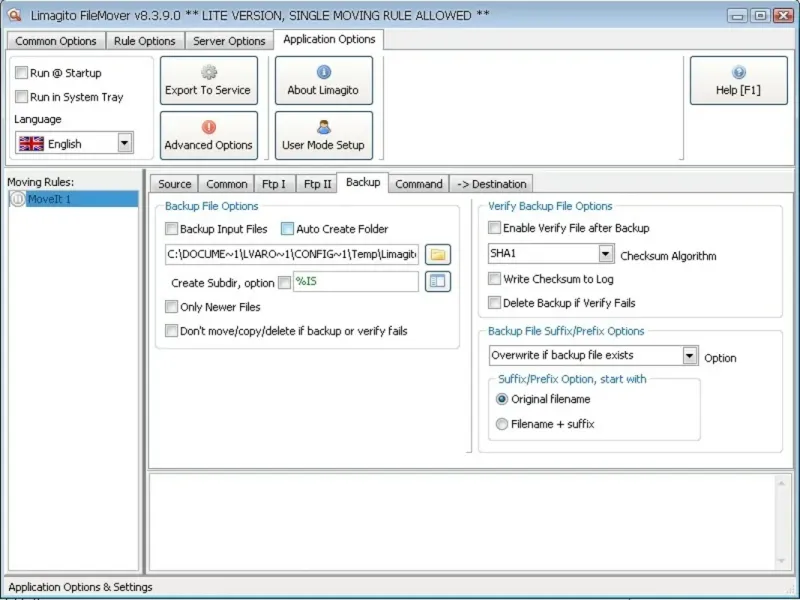Click the backup folder path field
Image resolution: width=800 pixels, height=600 pixels.
(292, 254)
